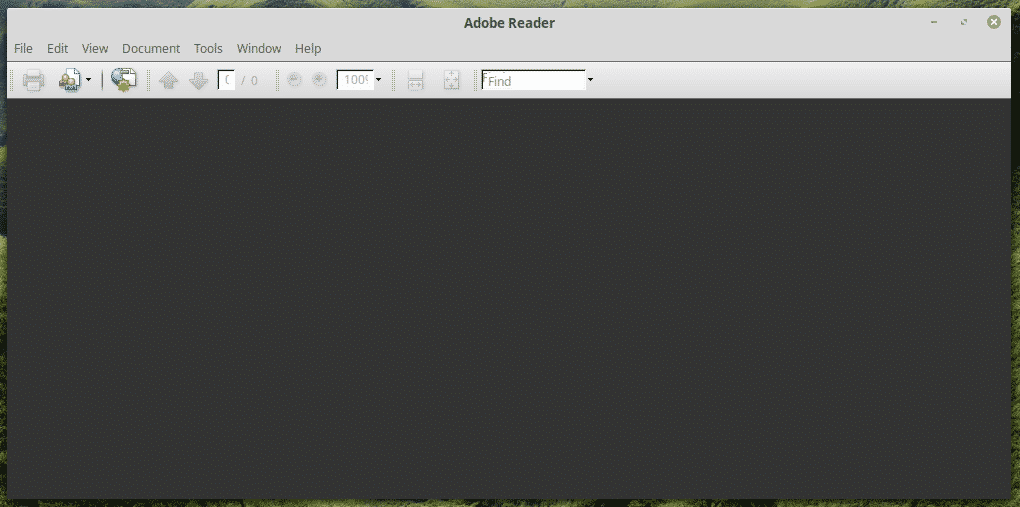Go to the previous page using the up arrow
This screenshot has width=1020, height=507.
[168, 81]
